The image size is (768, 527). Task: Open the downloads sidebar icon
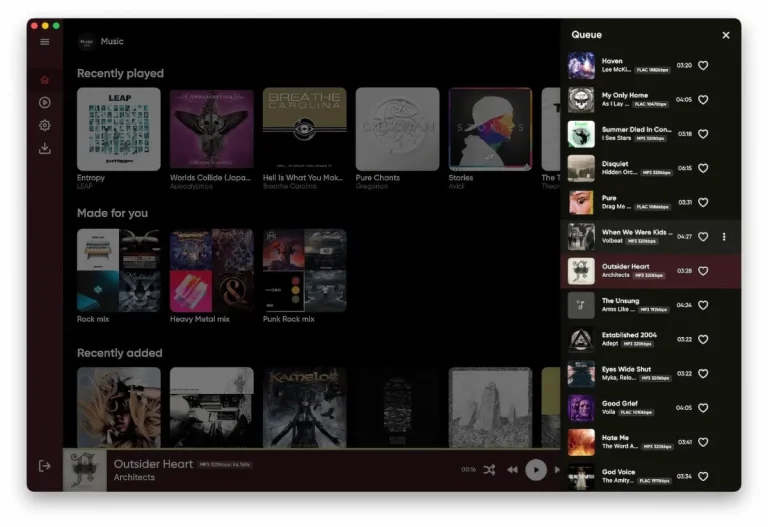(x=45, y=148)
